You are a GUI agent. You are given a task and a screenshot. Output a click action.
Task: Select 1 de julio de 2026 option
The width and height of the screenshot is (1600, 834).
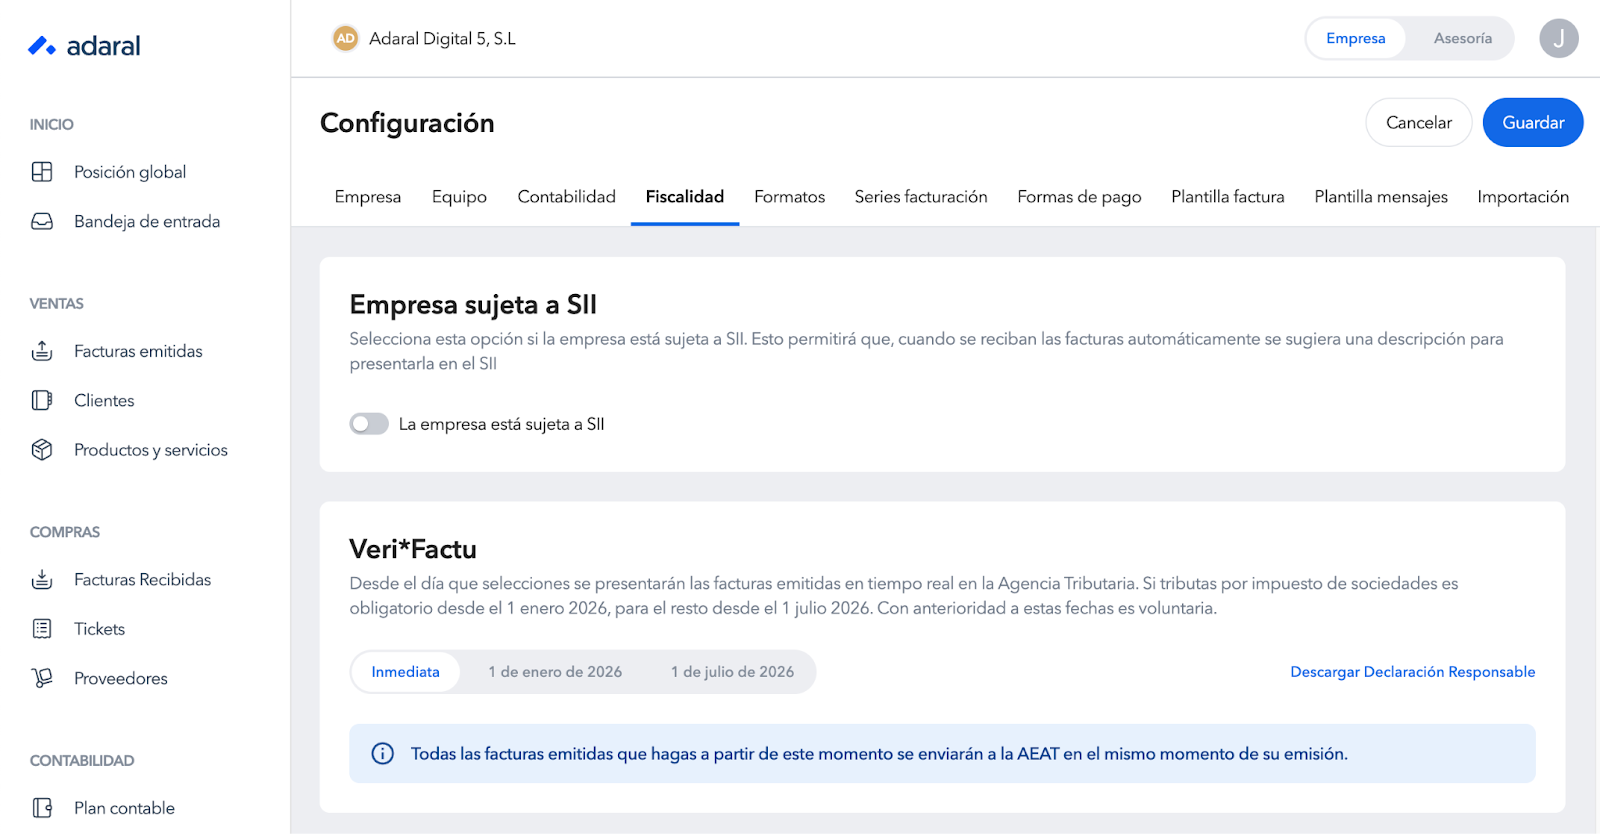click(732, 672)
